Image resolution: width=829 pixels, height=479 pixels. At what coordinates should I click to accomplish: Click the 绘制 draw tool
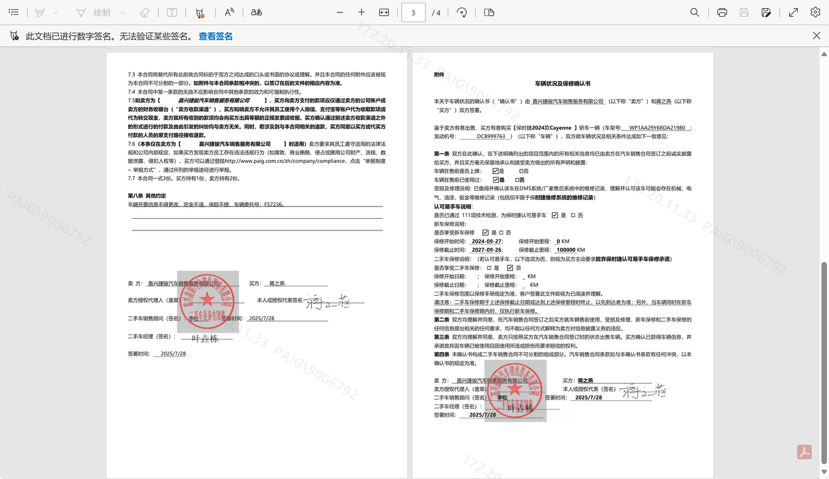95,13
